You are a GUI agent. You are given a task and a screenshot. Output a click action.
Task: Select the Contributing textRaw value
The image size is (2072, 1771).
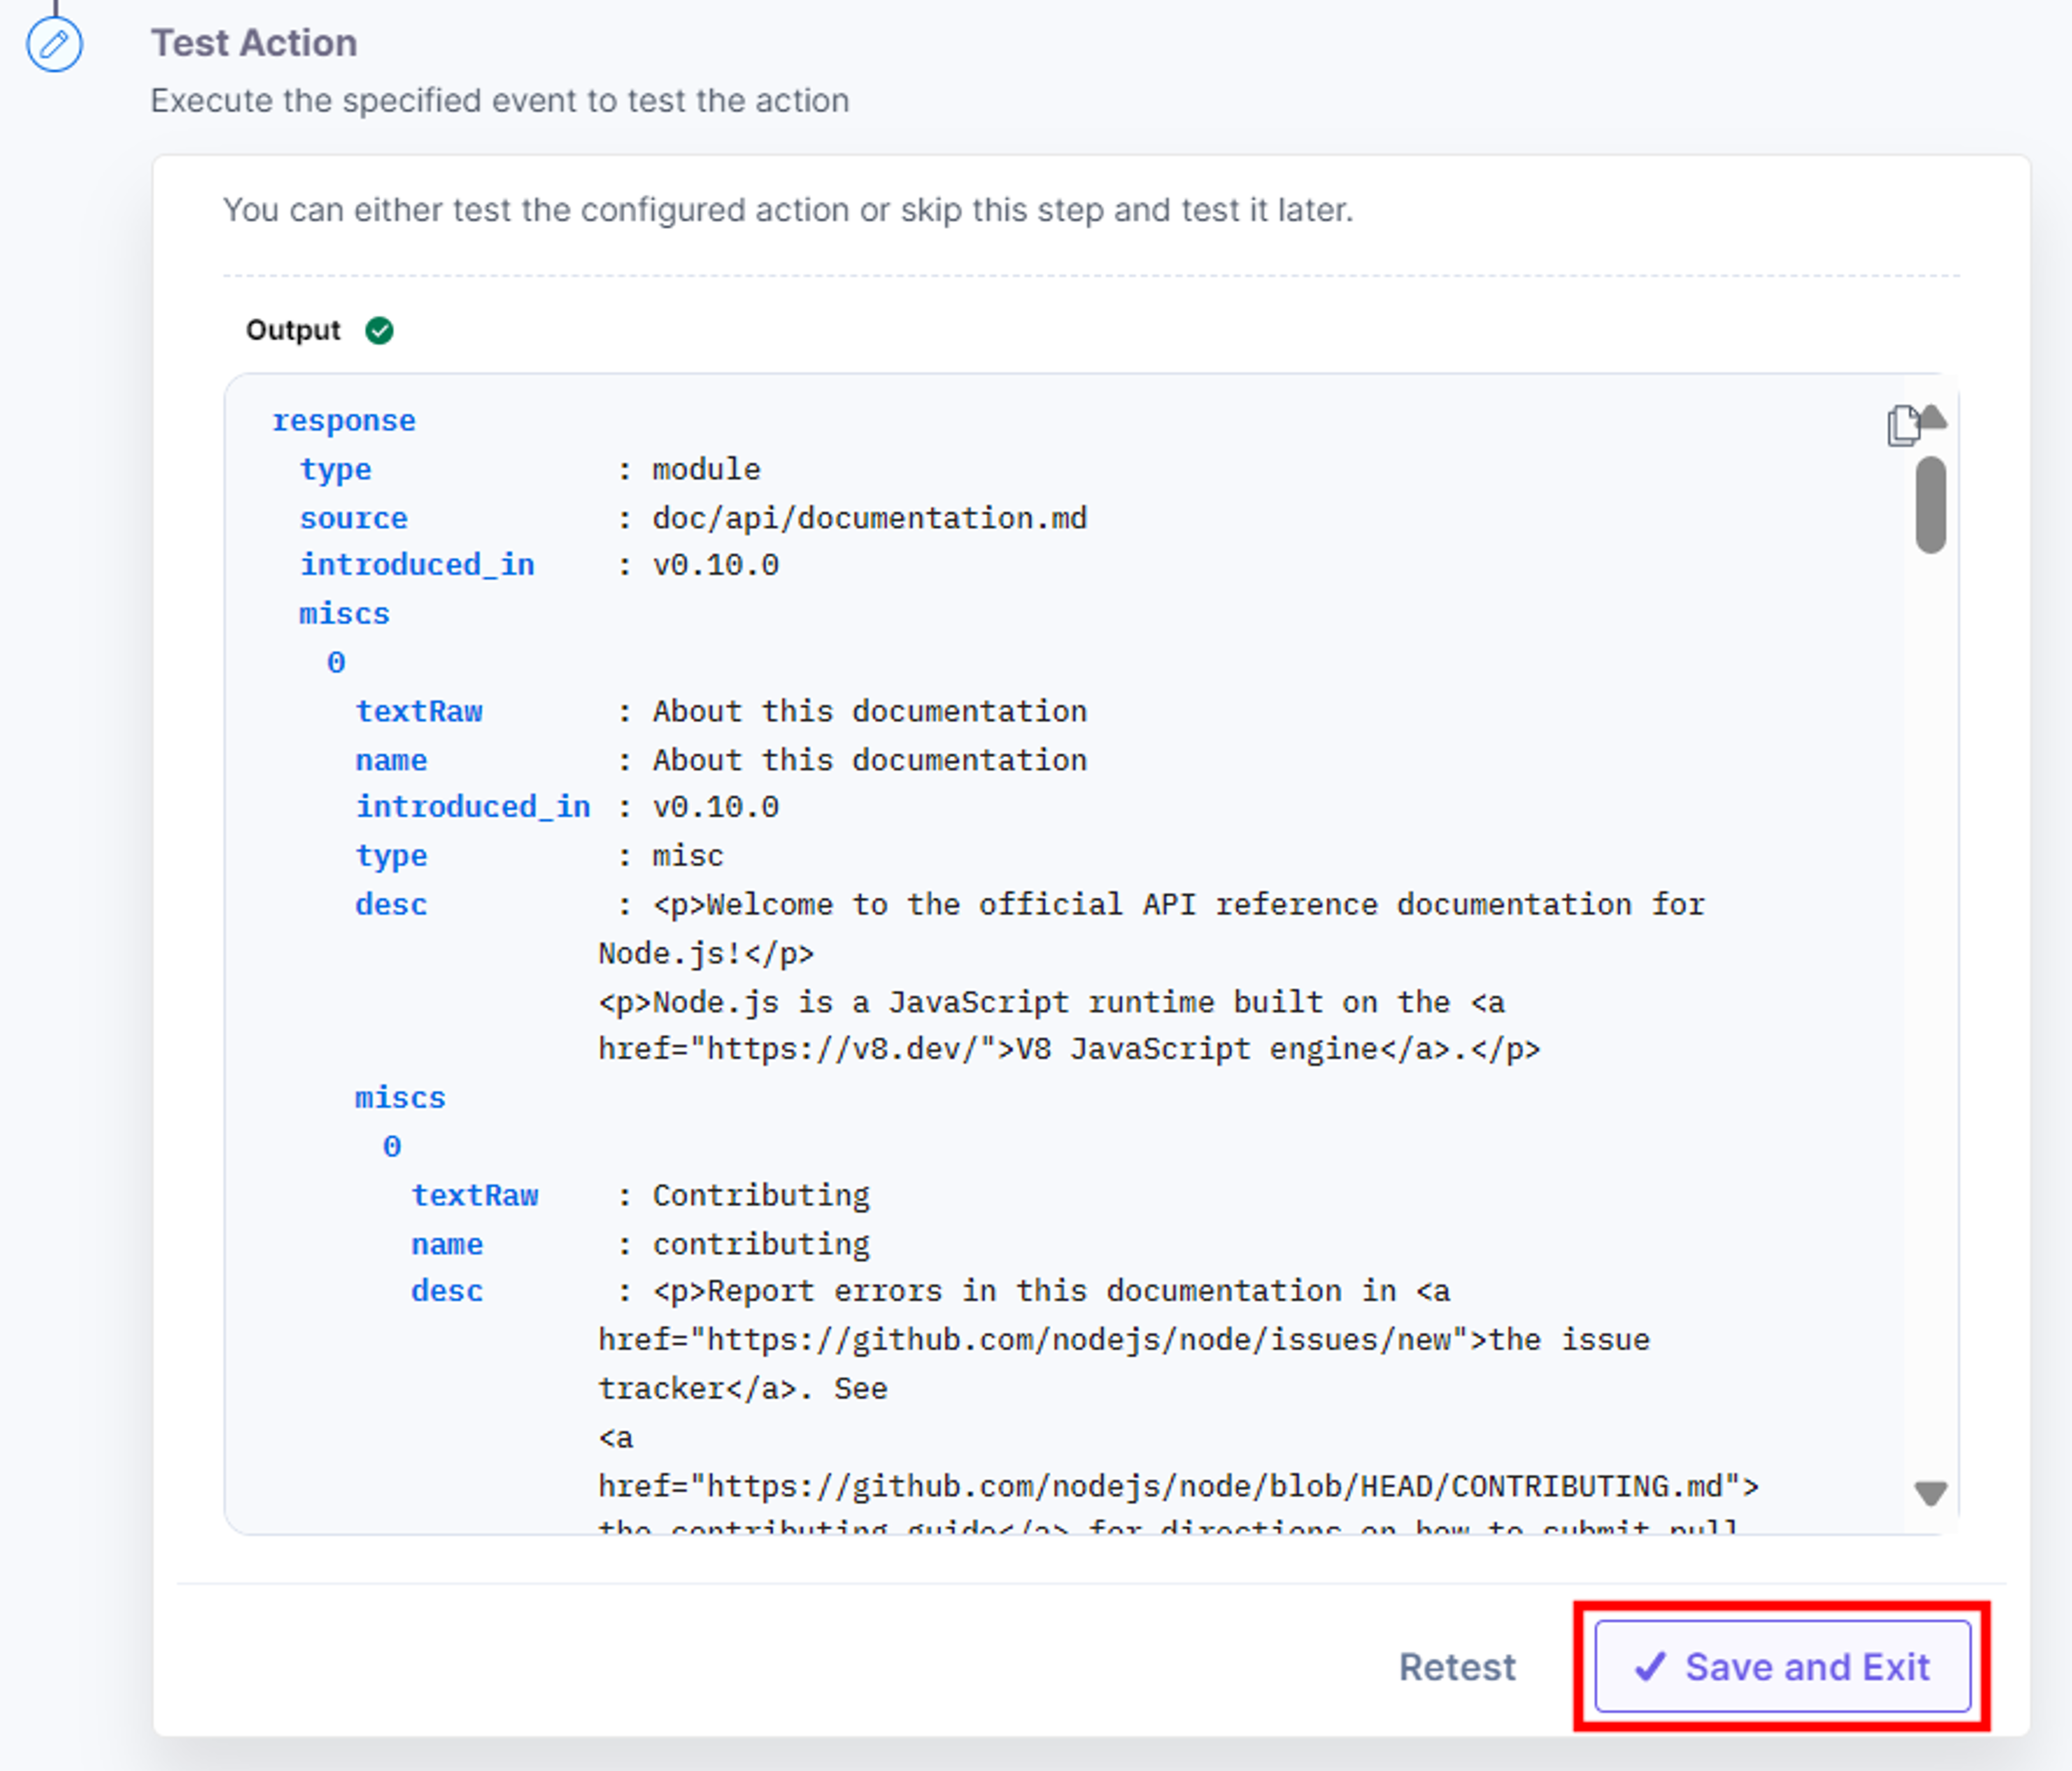pyautogui.click(x=761, y=1195)
